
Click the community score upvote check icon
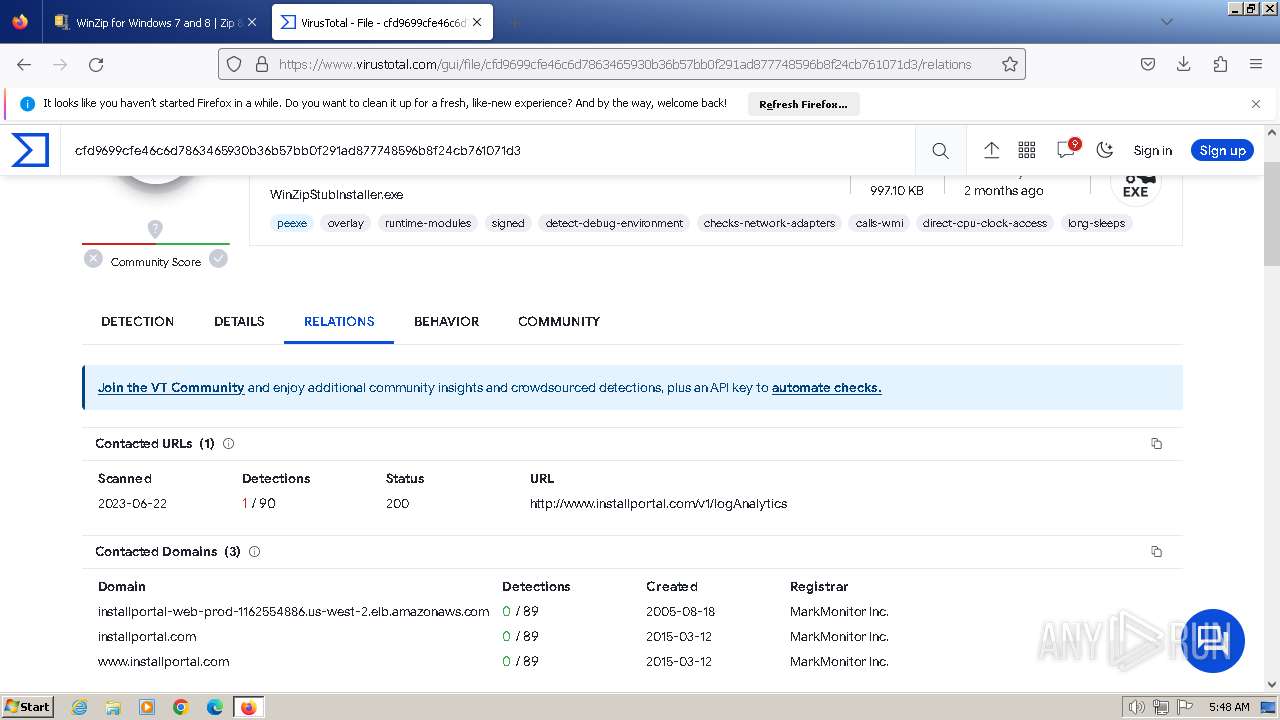coord(219,259)
